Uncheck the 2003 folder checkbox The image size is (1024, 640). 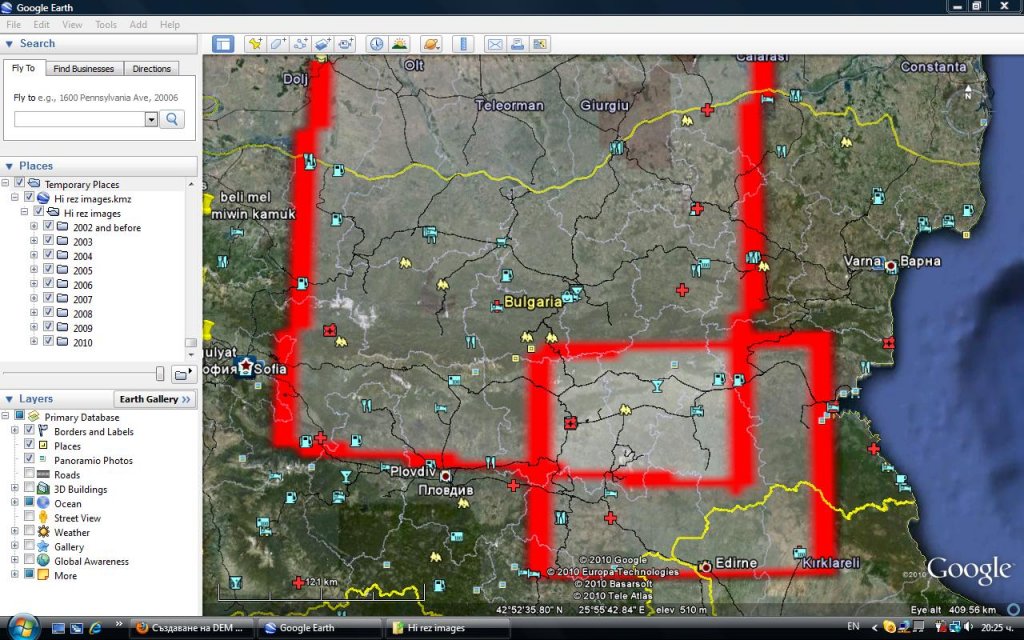[x=48, y=240]
